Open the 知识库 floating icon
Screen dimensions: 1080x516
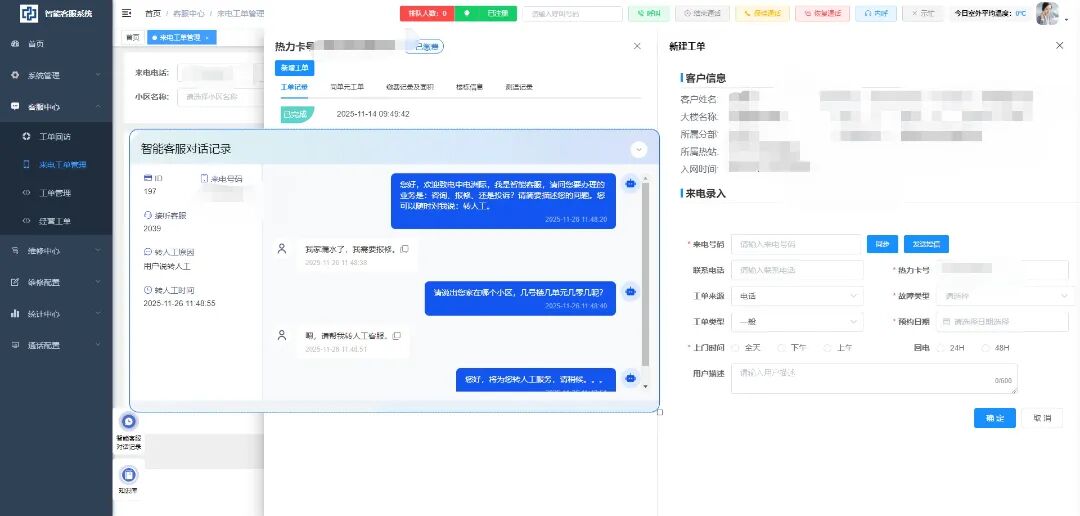click(x=128, y=475)
